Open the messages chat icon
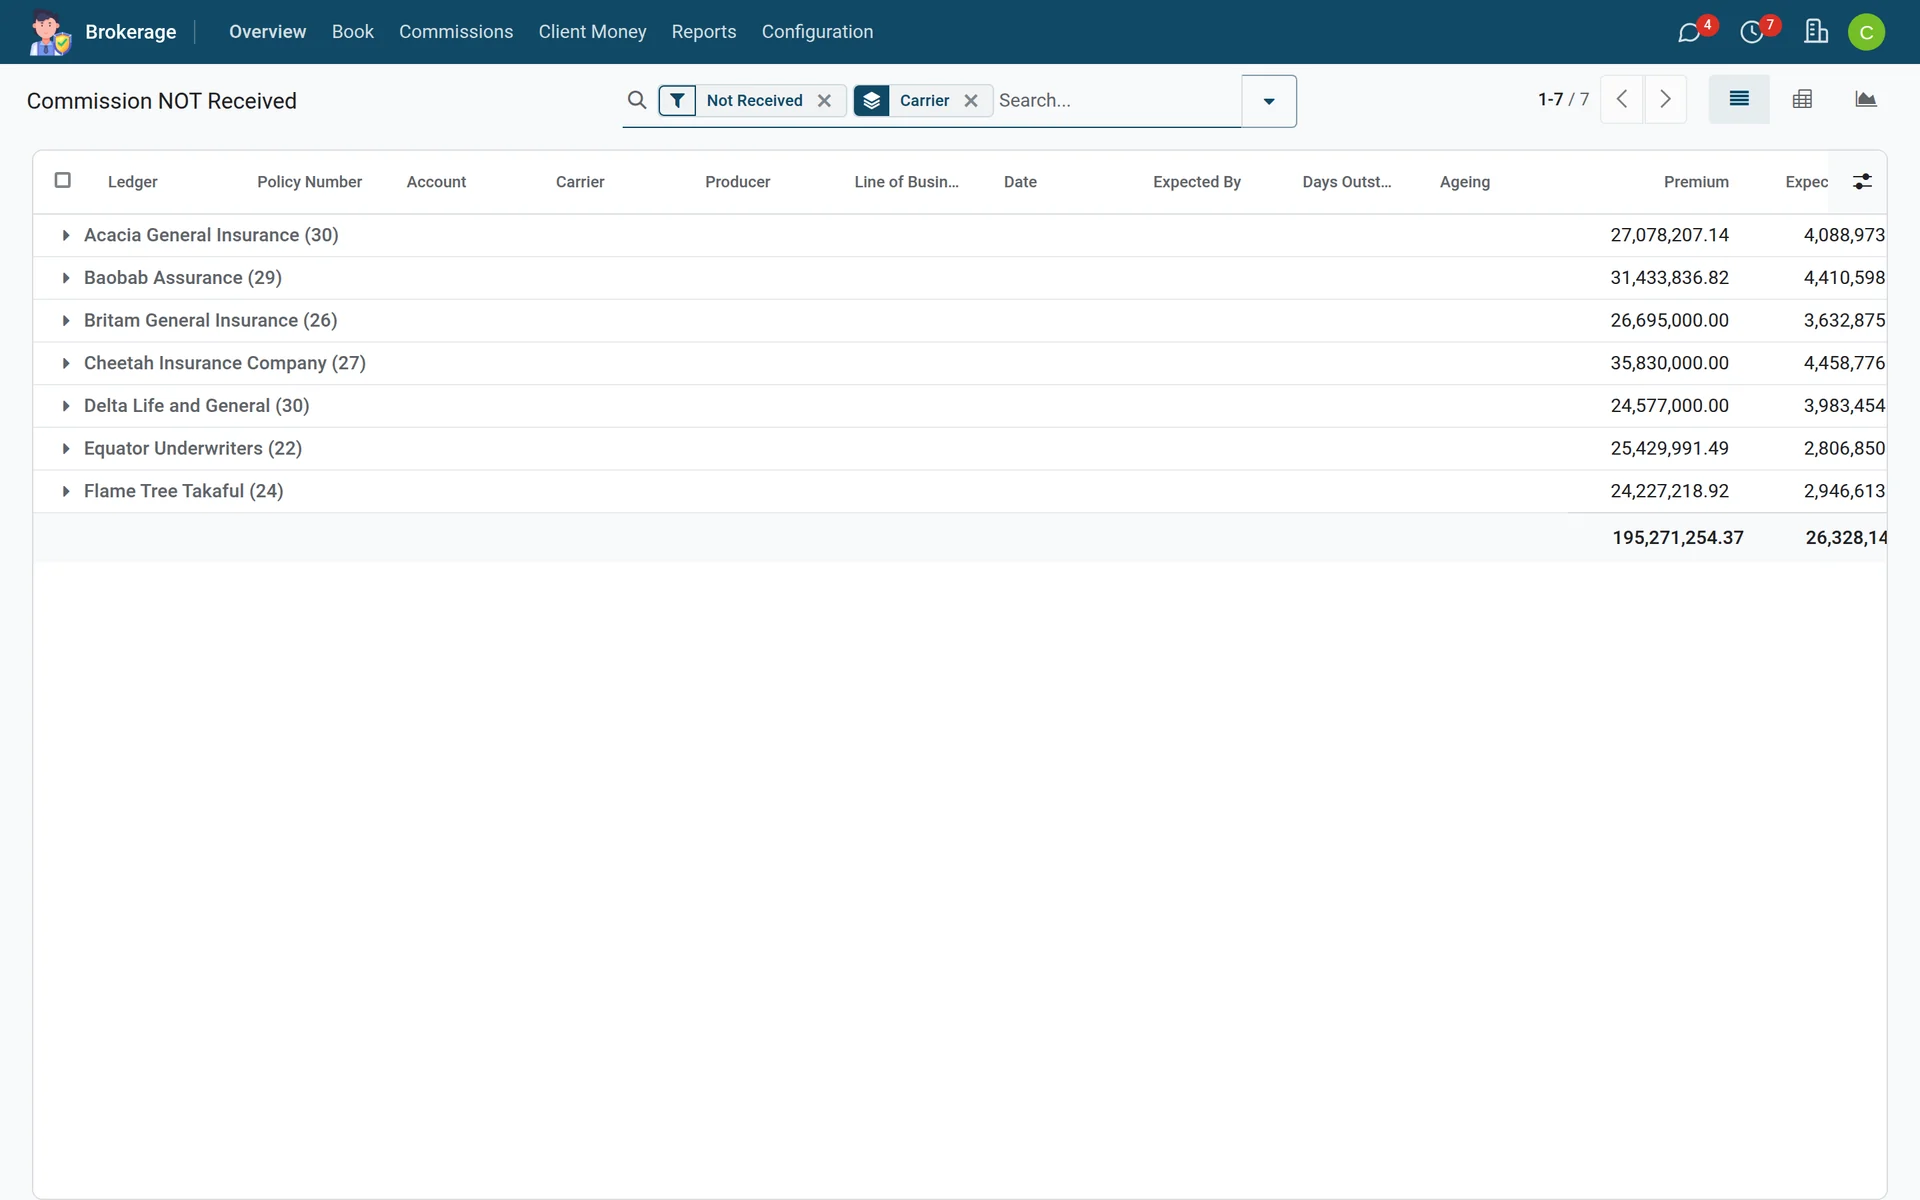The image size is (1920, 1200). 1689,33
